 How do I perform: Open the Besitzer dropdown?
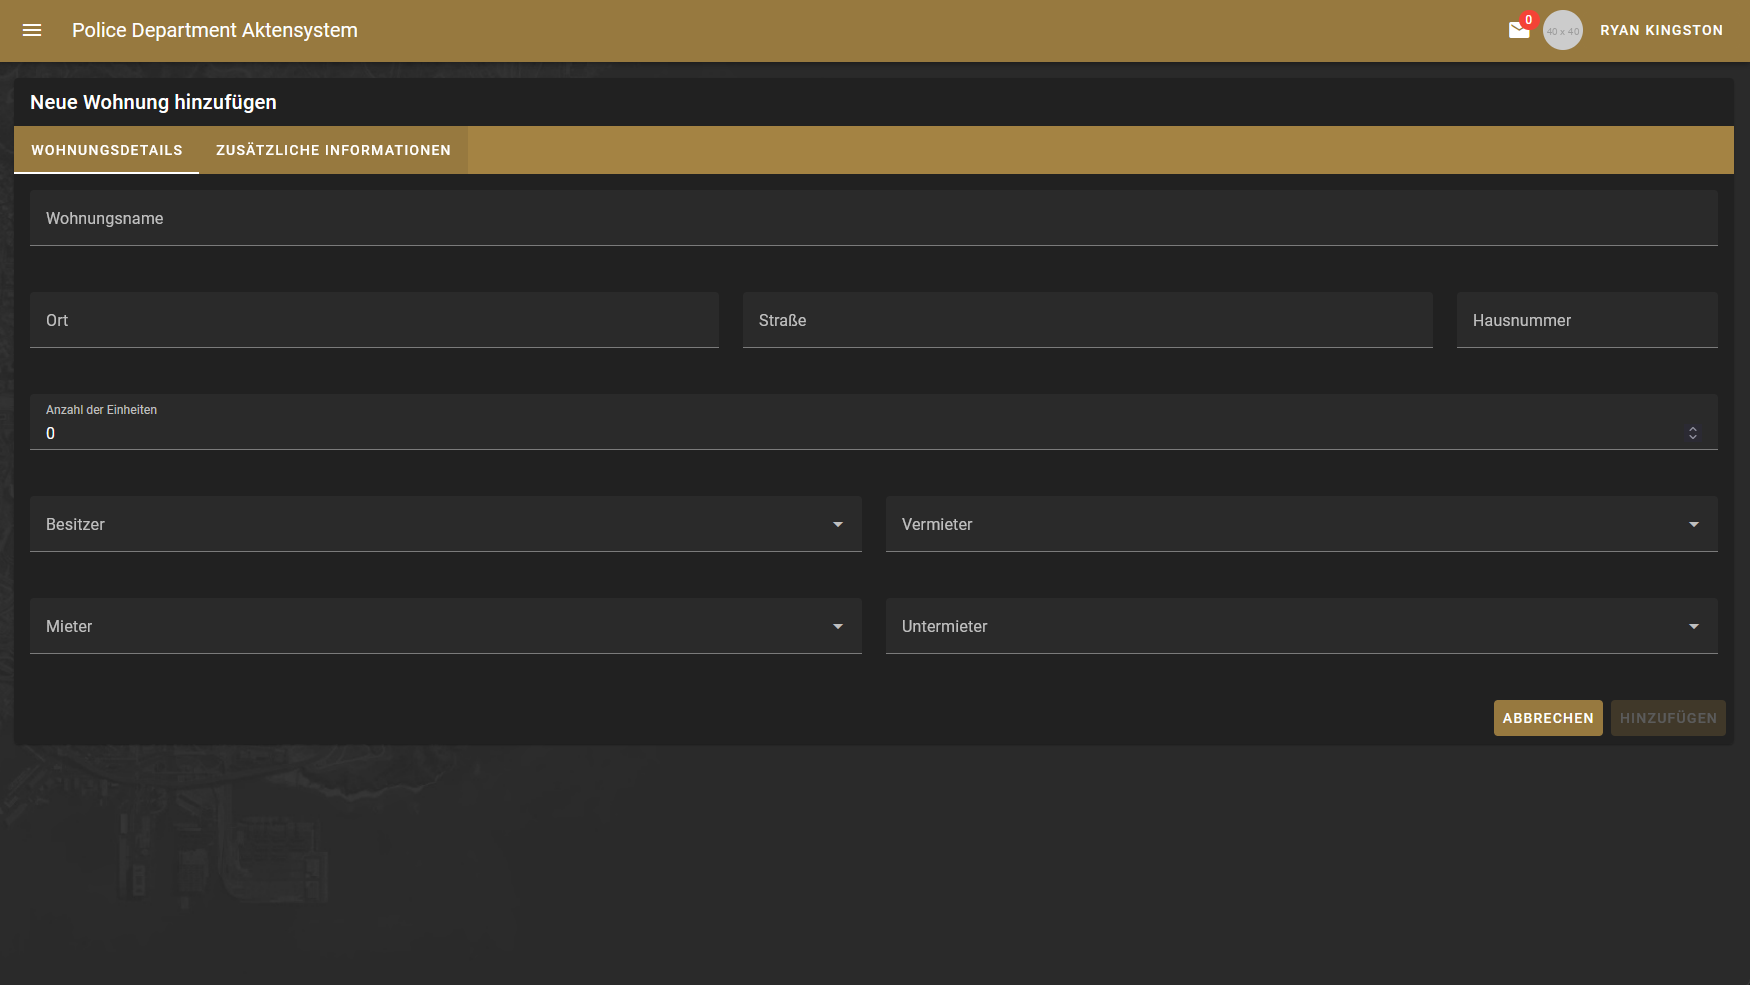(446, 524)
